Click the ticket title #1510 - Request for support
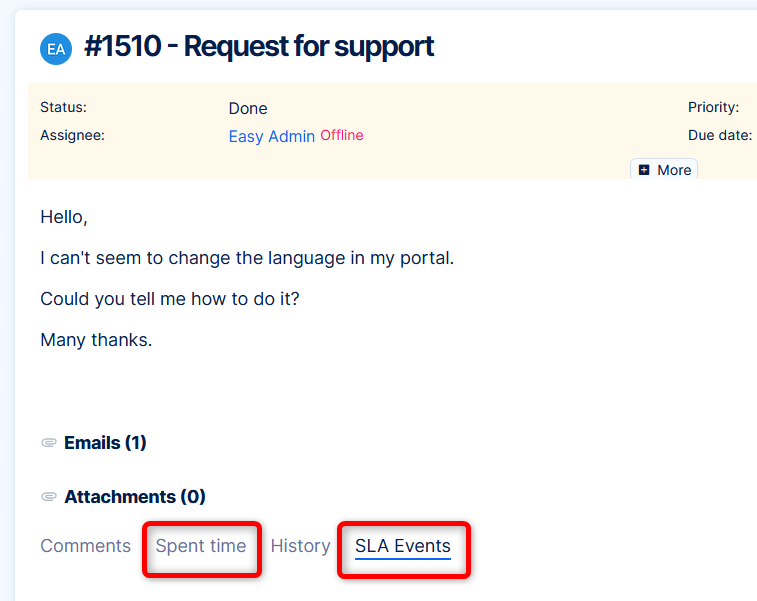The height and width of the screenshot is (601, 757). [x=259, y=46]
